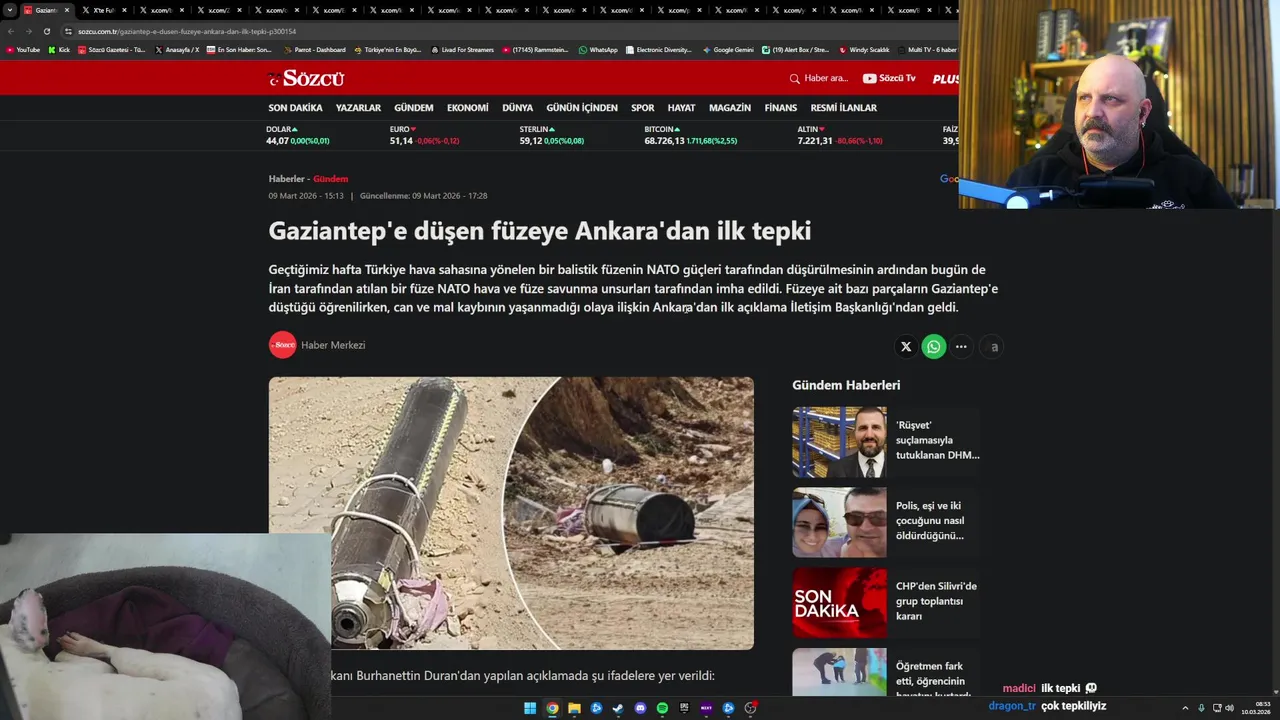Open the En Son Haber bookmark
The width and height of the screenshot is (1280, 720).
239,49
